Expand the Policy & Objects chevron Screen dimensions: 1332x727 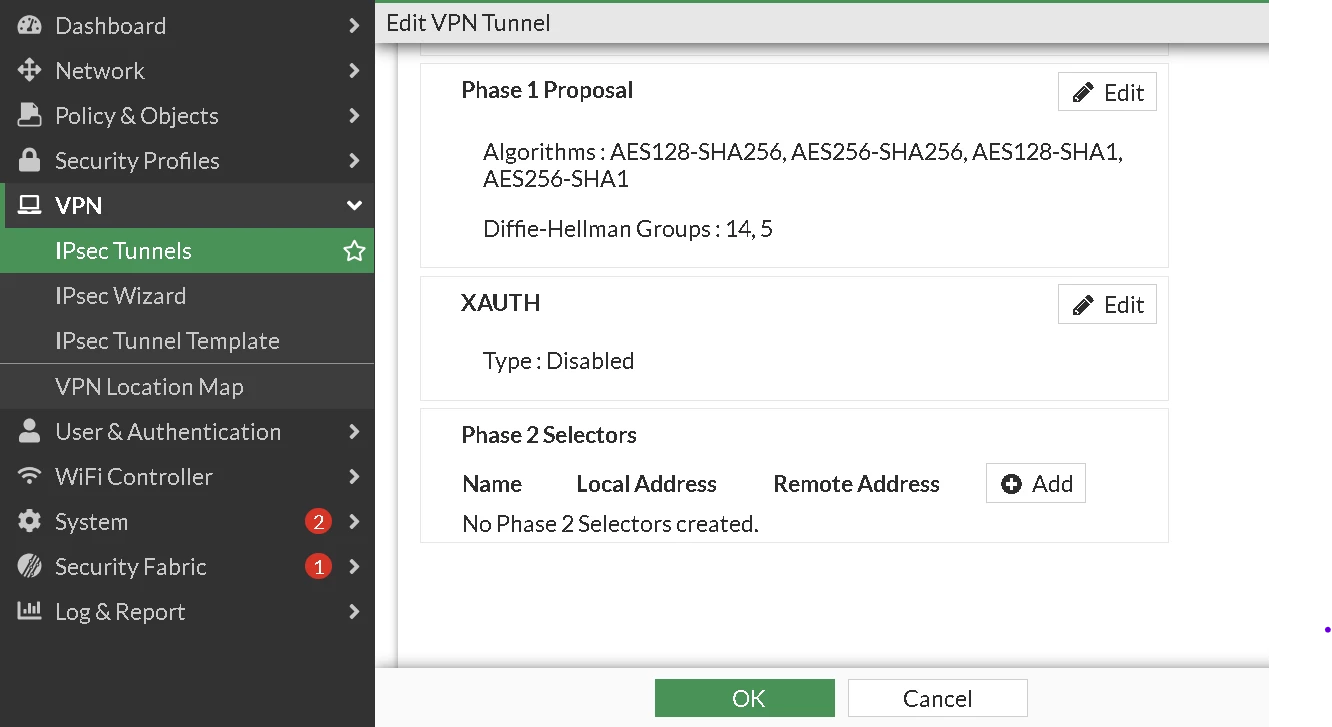[354, 116]
